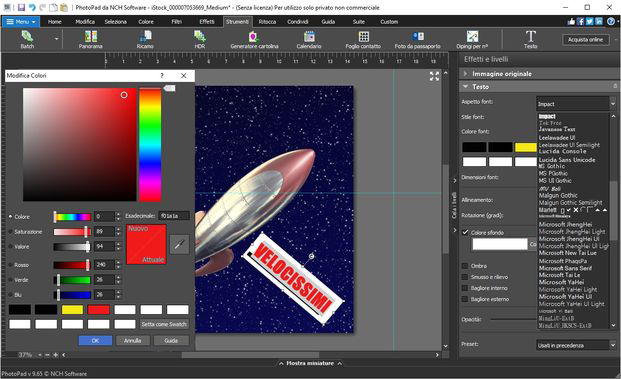Open the help question mark icon
This screenshot has height=379, width=621.
point(611,21)
